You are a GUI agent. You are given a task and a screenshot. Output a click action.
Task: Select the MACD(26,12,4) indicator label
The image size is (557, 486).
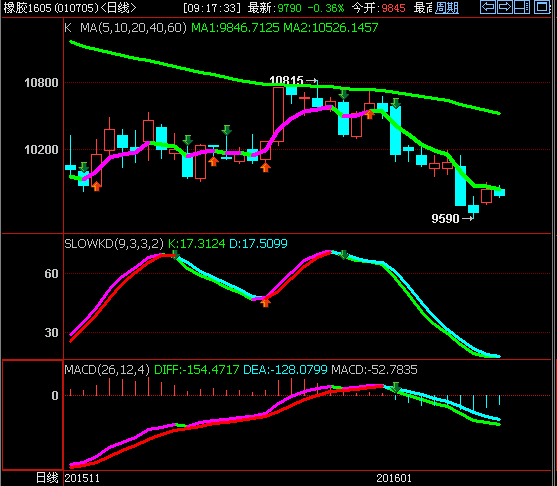click(107, 370)
